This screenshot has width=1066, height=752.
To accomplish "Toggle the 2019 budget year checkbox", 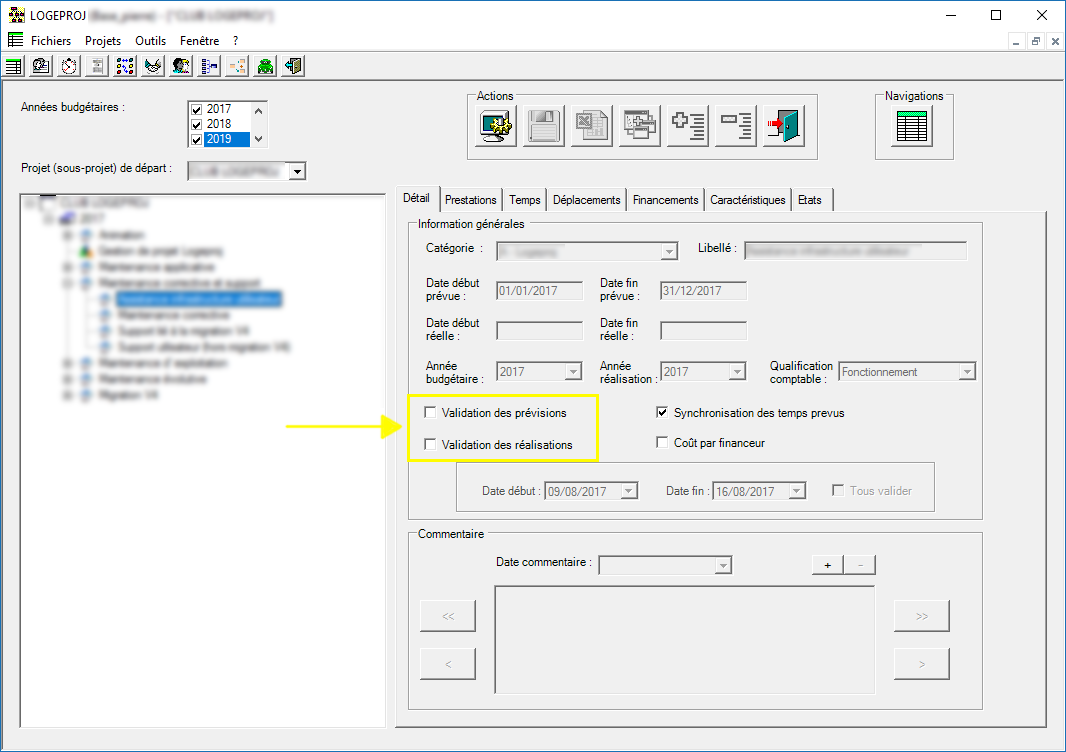I will point(196,139).
